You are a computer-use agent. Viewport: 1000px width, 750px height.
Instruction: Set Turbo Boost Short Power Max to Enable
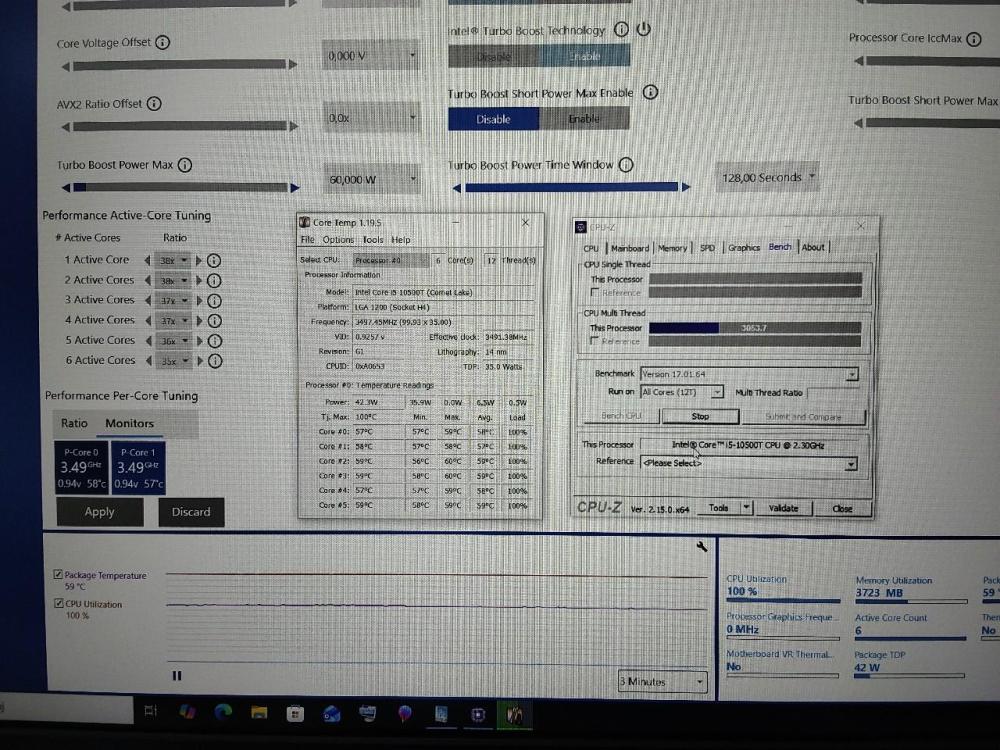(x=584, y=118)
